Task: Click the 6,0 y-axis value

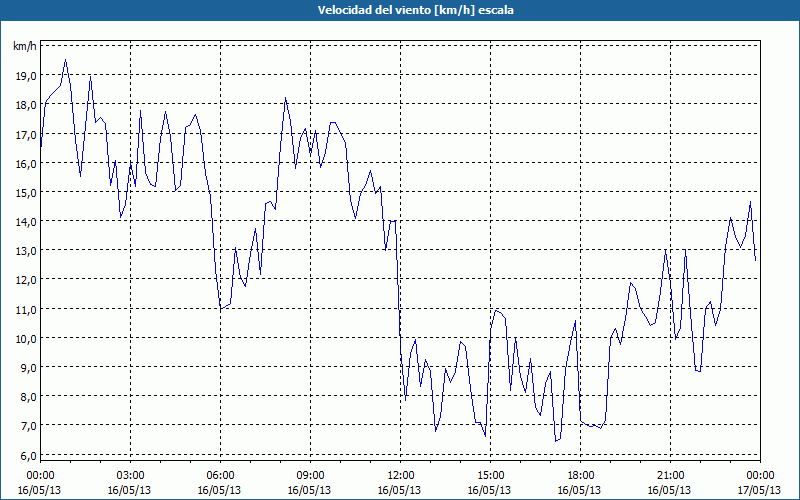Action: pos(29,455)
